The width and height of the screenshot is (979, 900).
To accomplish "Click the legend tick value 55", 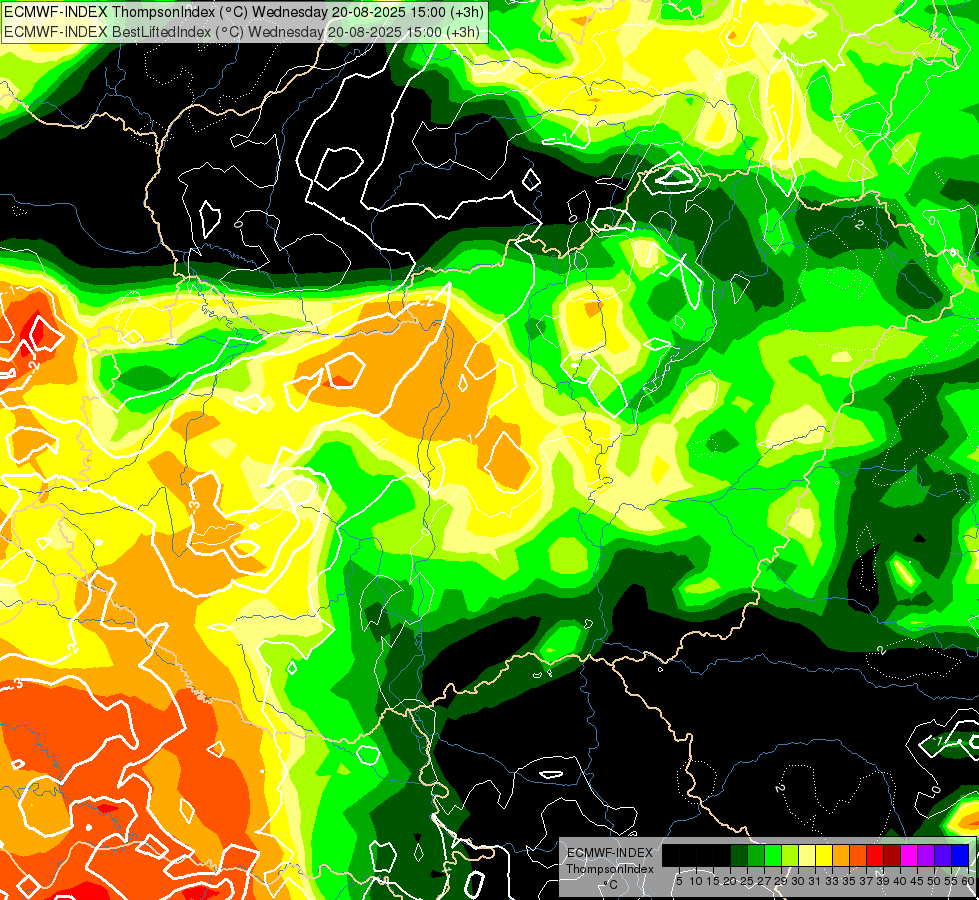I will click(x=950, y=881).
